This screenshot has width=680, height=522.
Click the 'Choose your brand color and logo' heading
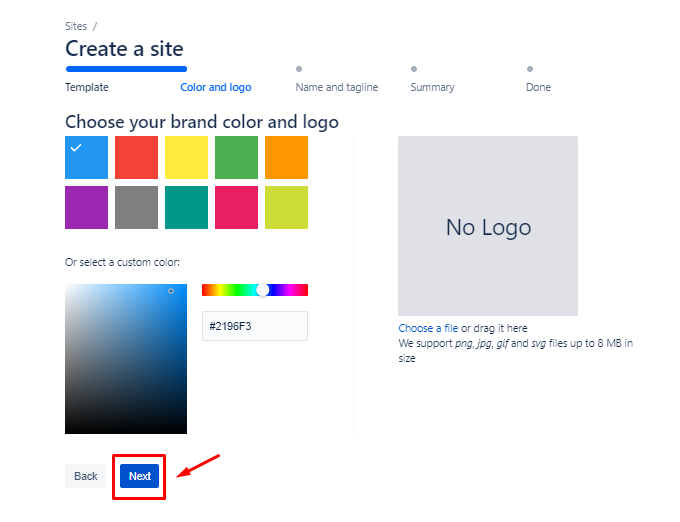pos(202,122)
